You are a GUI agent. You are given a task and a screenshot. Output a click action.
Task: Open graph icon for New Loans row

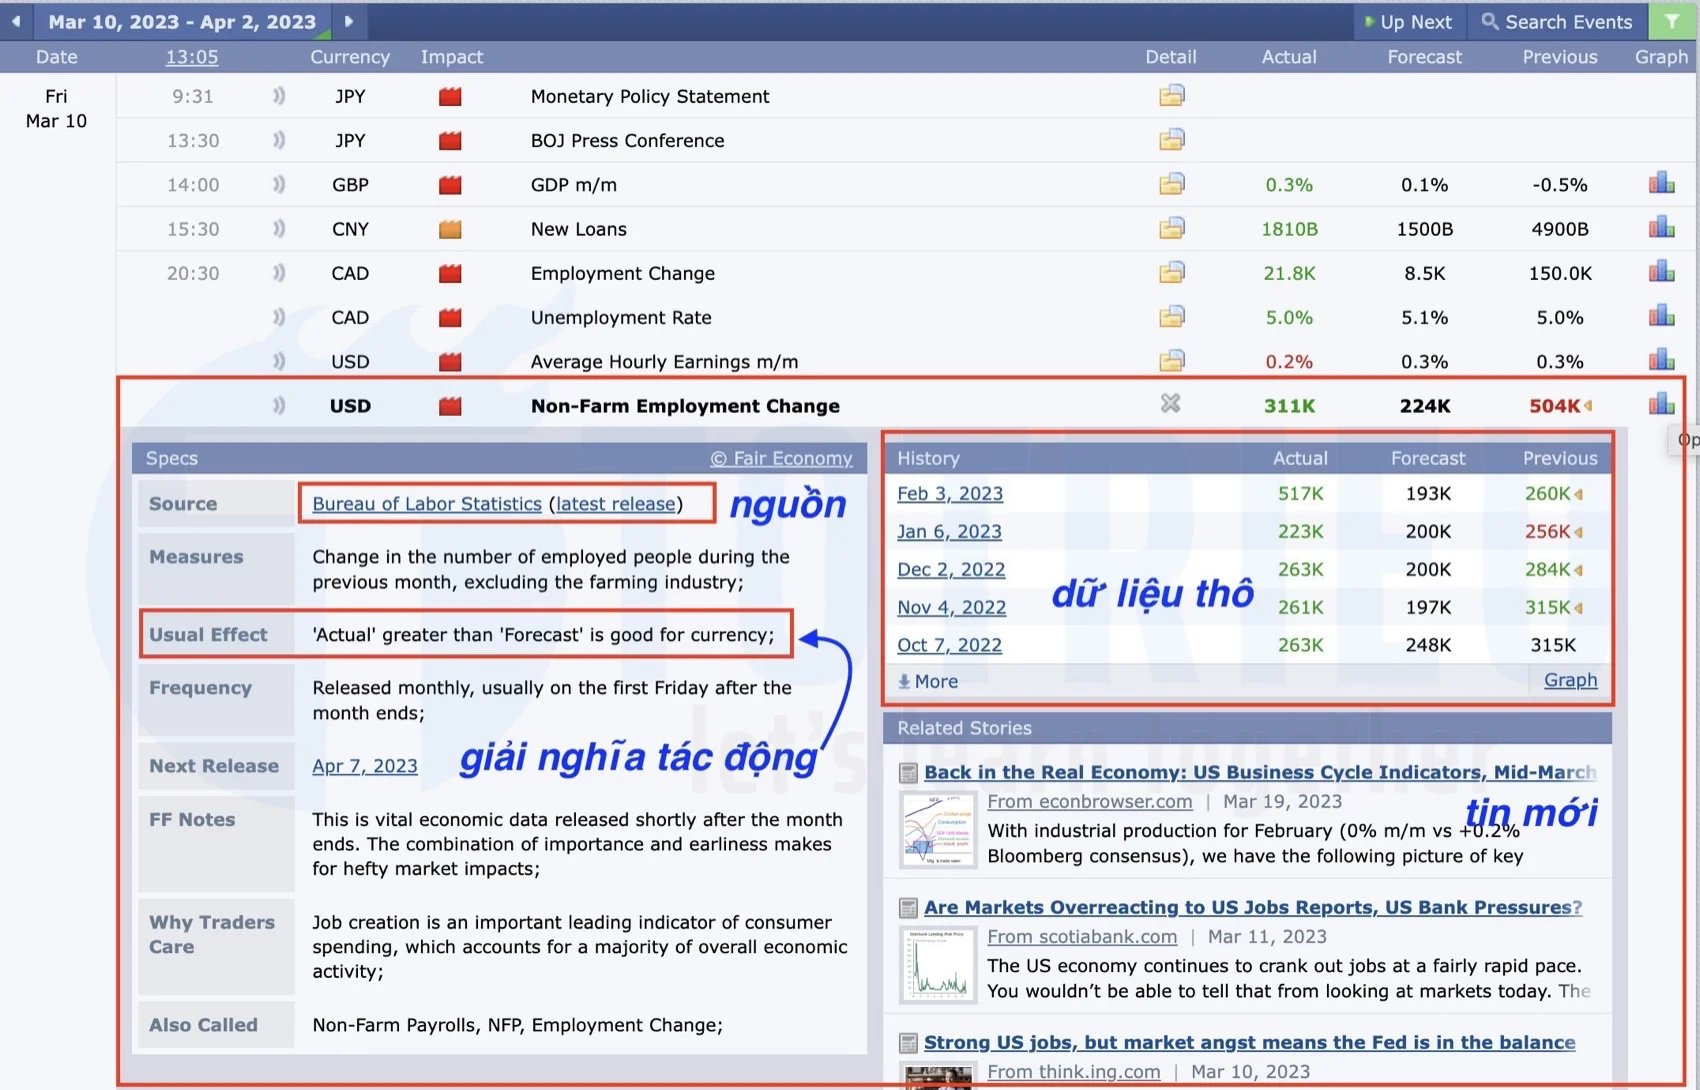point(1661,228)
